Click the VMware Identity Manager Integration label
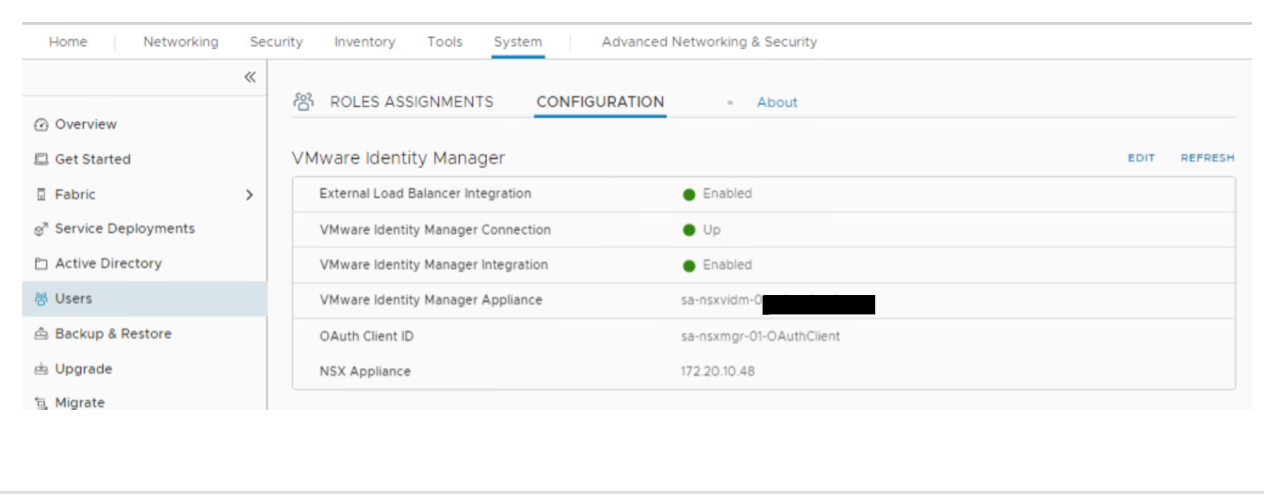1264x502 pixels. point(434,265)
